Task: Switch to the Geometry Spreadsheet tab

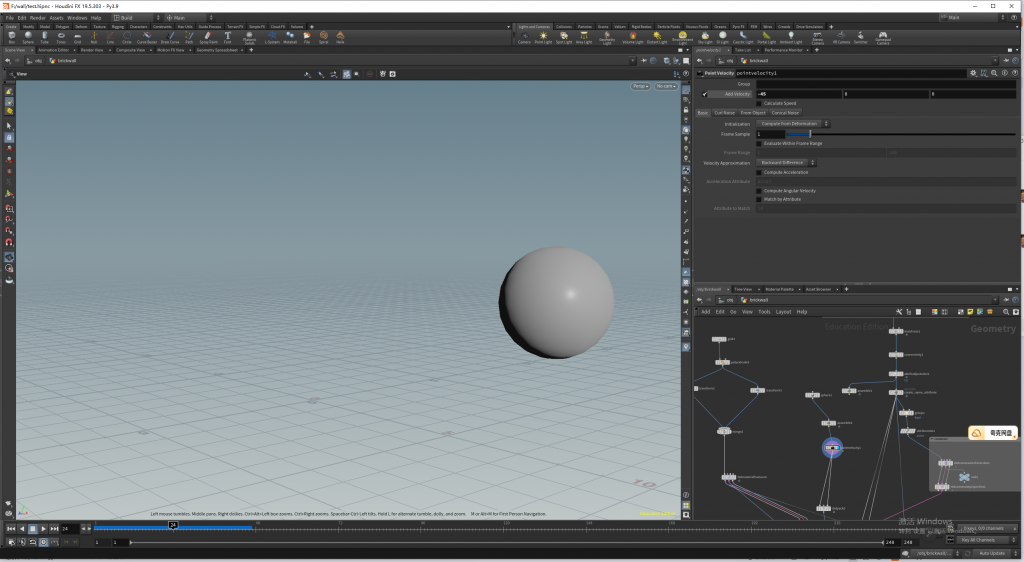Action: coord(217,50)
